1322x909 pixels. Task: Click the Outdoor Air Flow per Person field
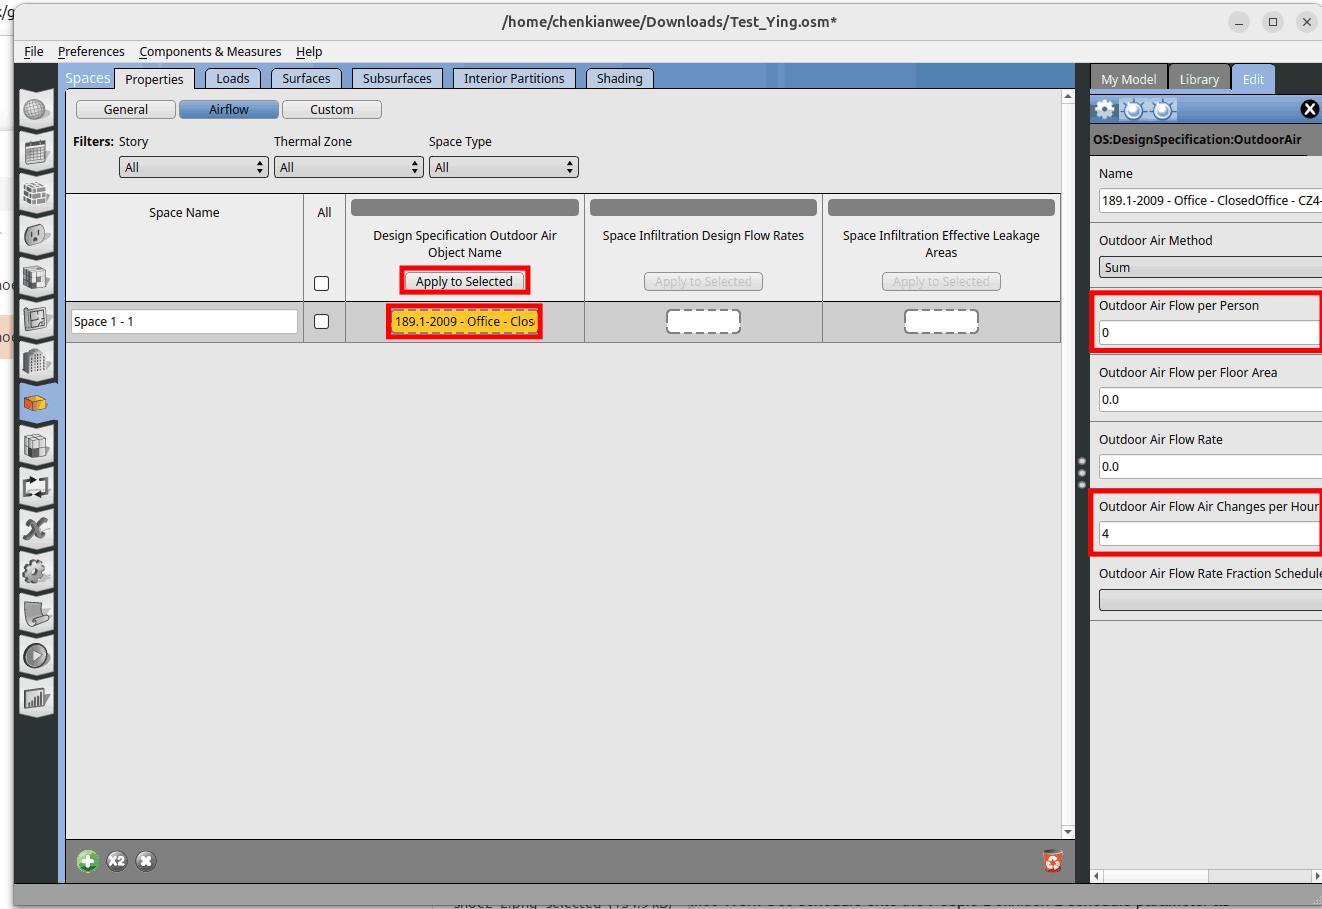pos(1208,333)
